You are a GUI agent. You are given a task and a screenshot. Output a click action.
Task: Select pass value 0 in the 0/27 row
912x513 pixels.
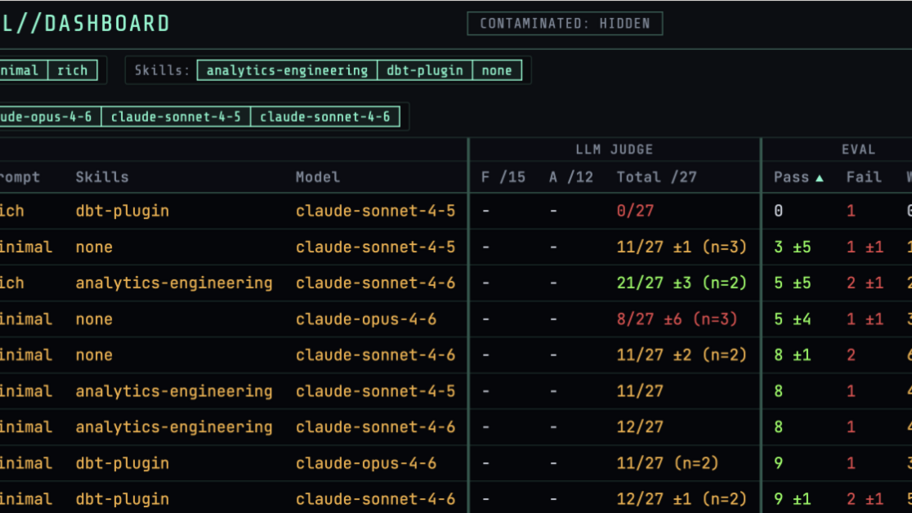[778, 211]
